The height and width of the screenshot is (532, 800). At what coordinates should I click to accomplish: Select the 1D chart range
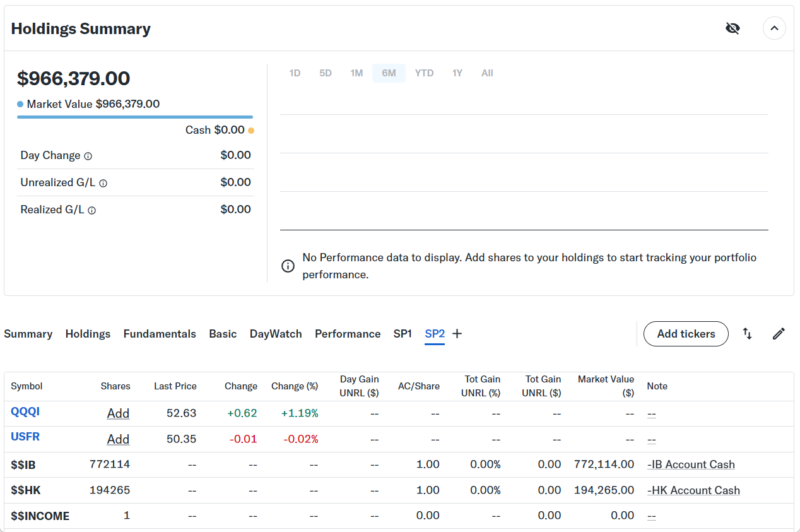pyautogui.click(x=295, y=73)
